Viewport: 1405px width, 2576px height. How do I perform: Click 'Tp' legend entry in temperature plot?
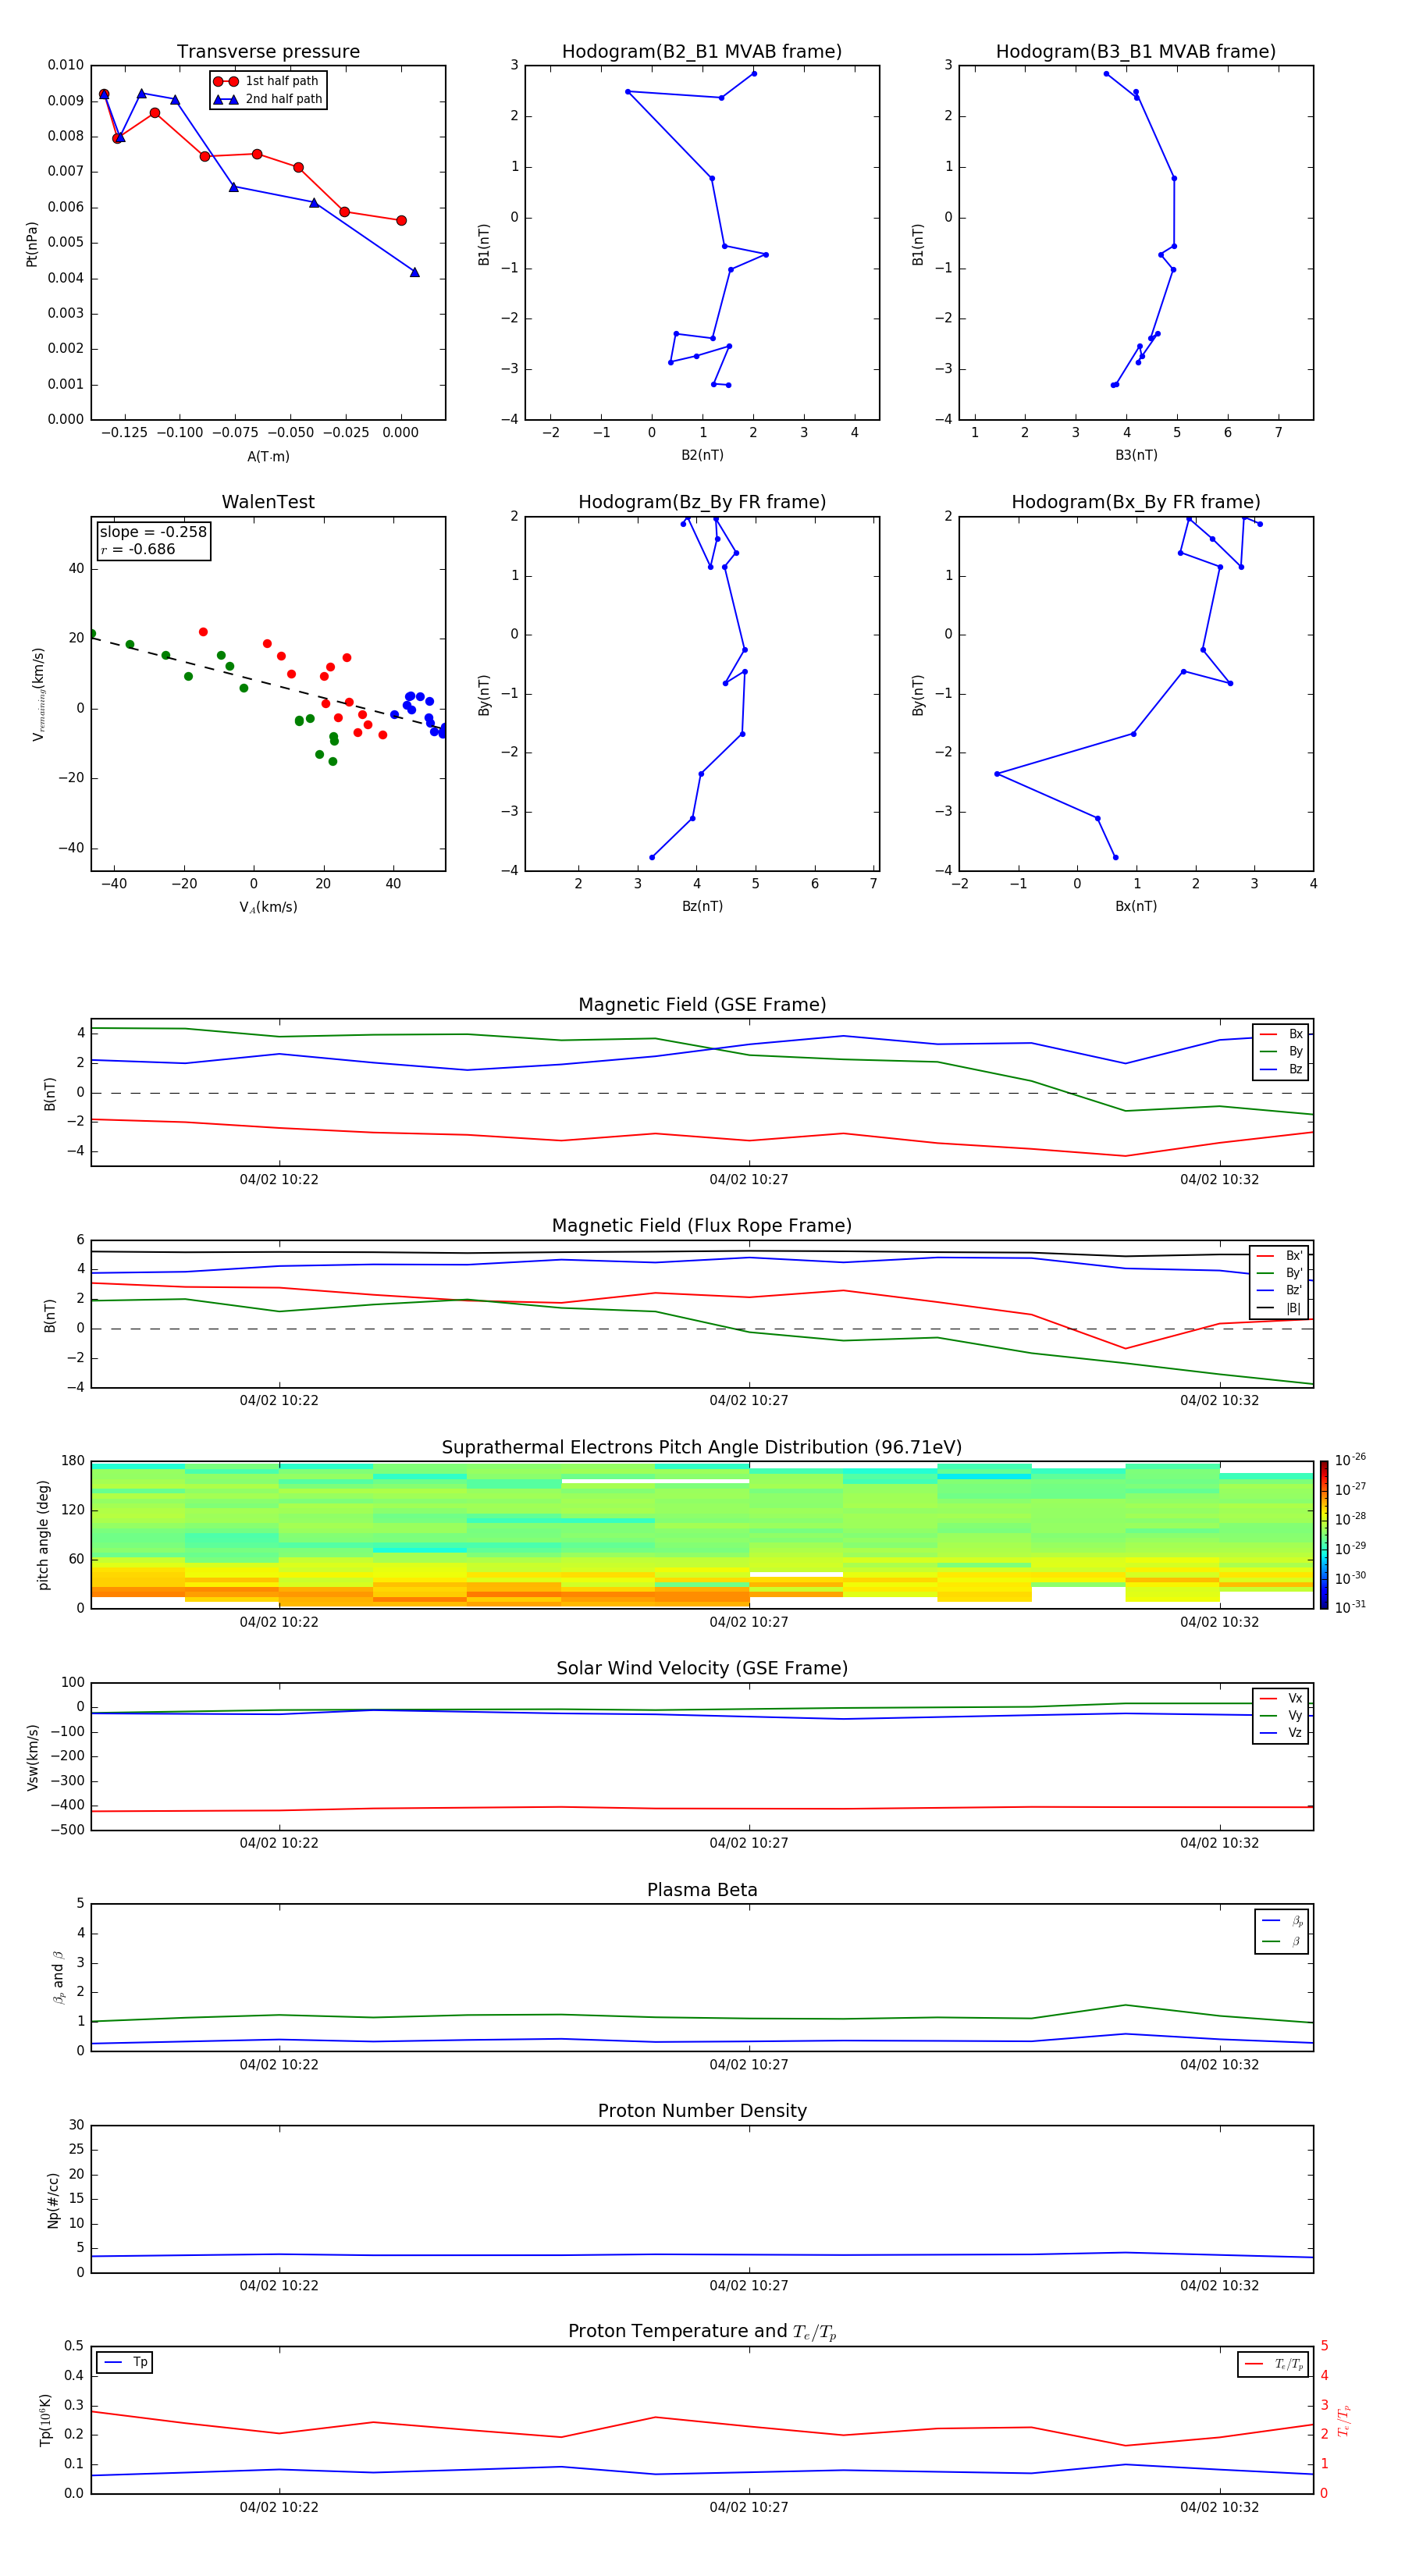(125, 2363)
